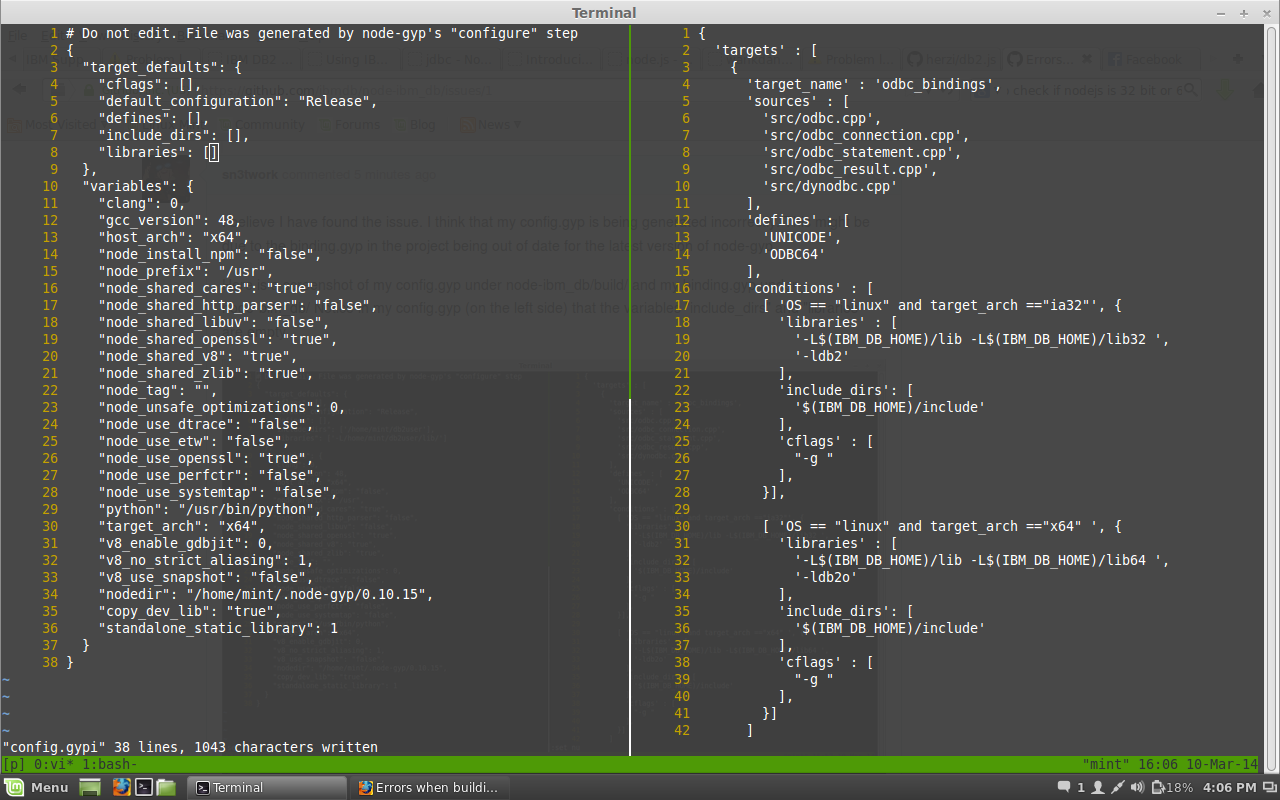Click the "standalone_static_library": 1 line
This screenshot has height=800, width=1280.
point(218,628)
